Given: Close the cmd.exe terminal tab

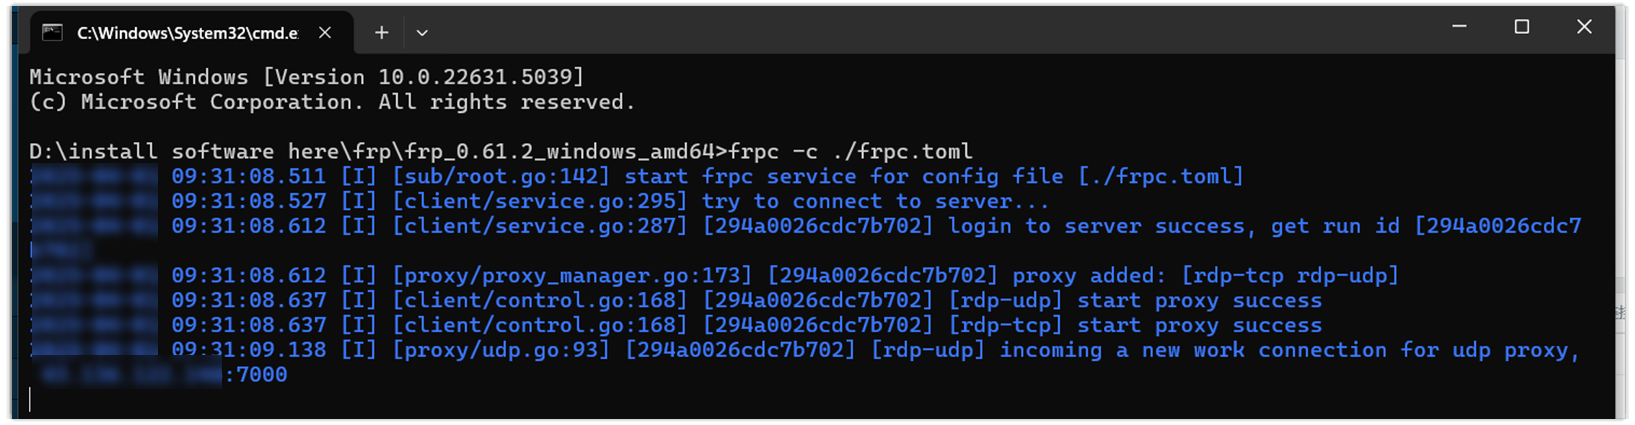Looking at the screenshot, I should [x=325, y=33].
